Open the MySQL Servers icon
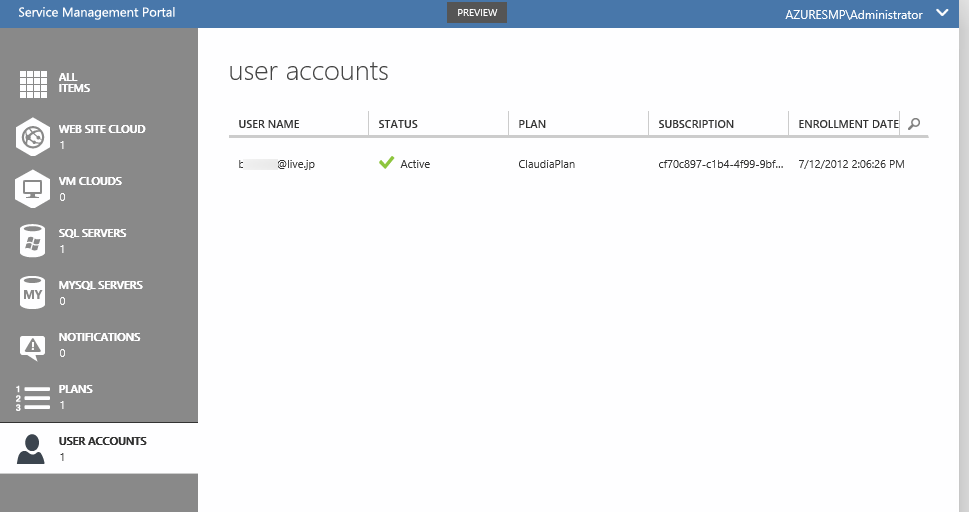 click(34, 293)
